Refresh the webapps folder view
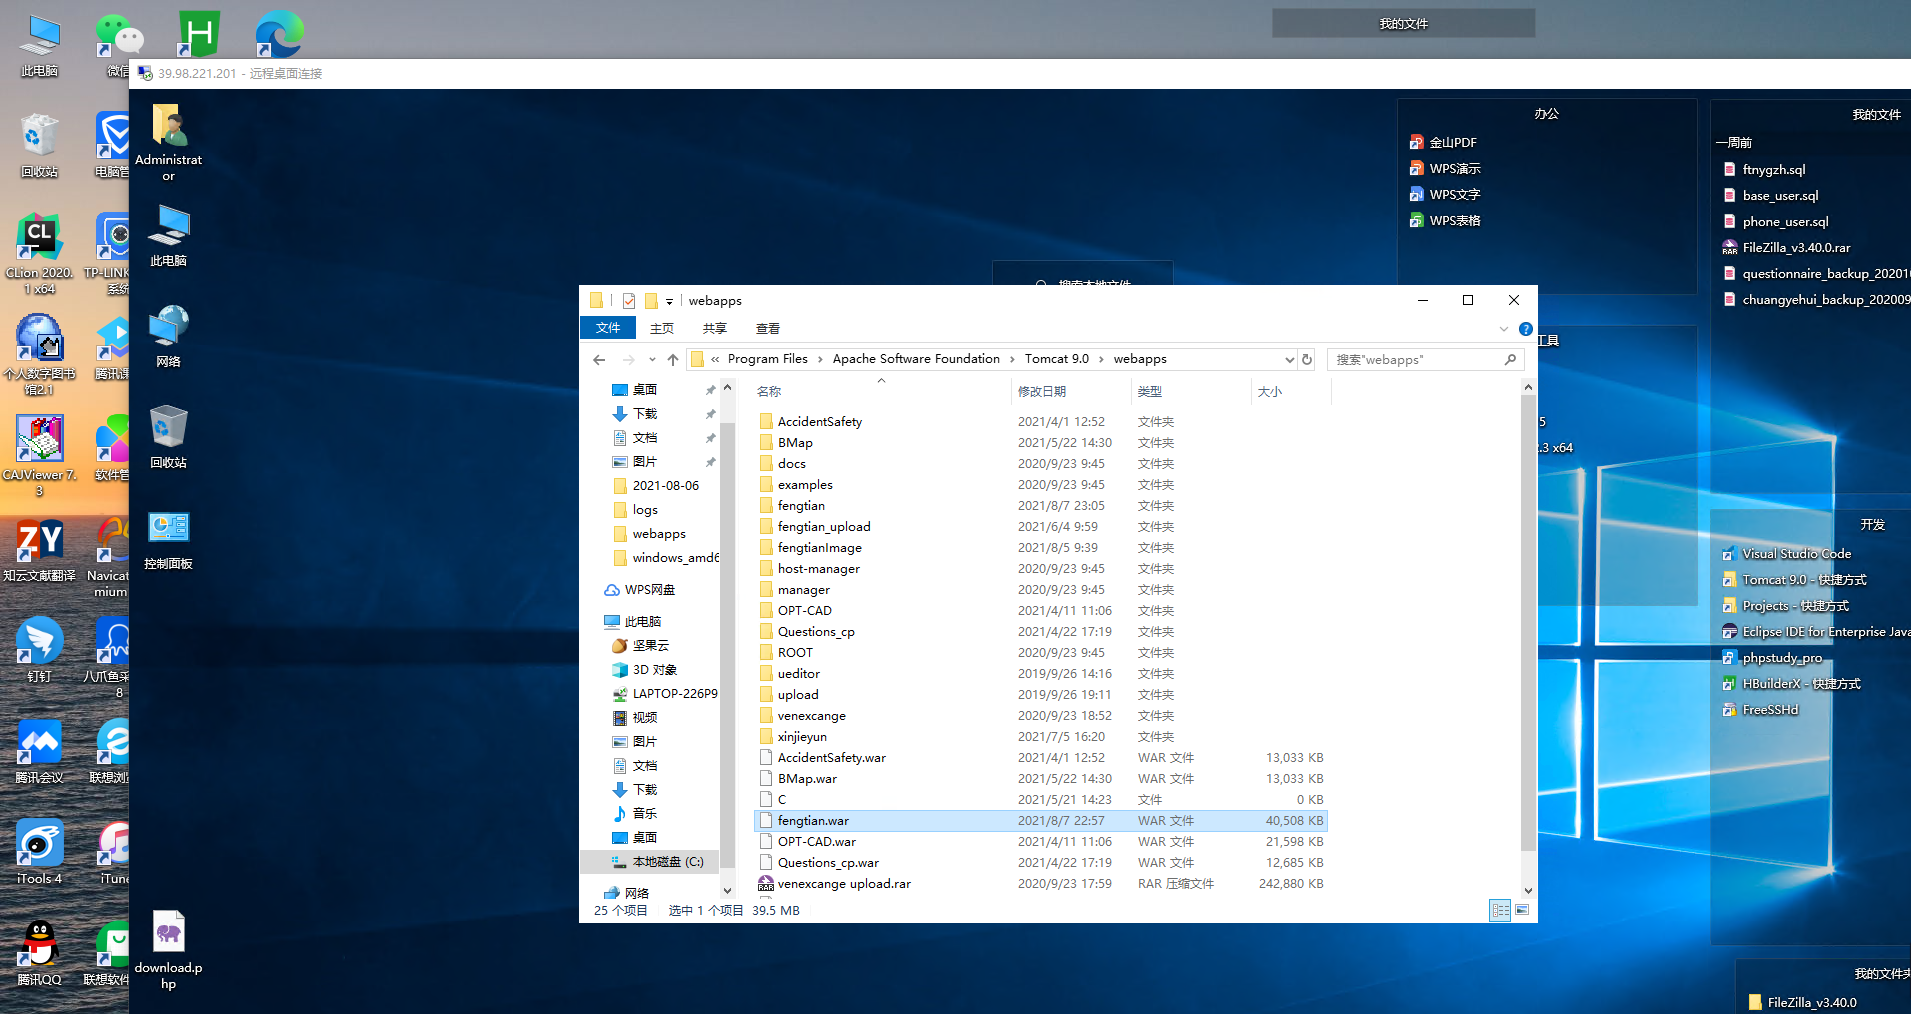This screenshot has width=1911, height=1014. coord(1306,359)
